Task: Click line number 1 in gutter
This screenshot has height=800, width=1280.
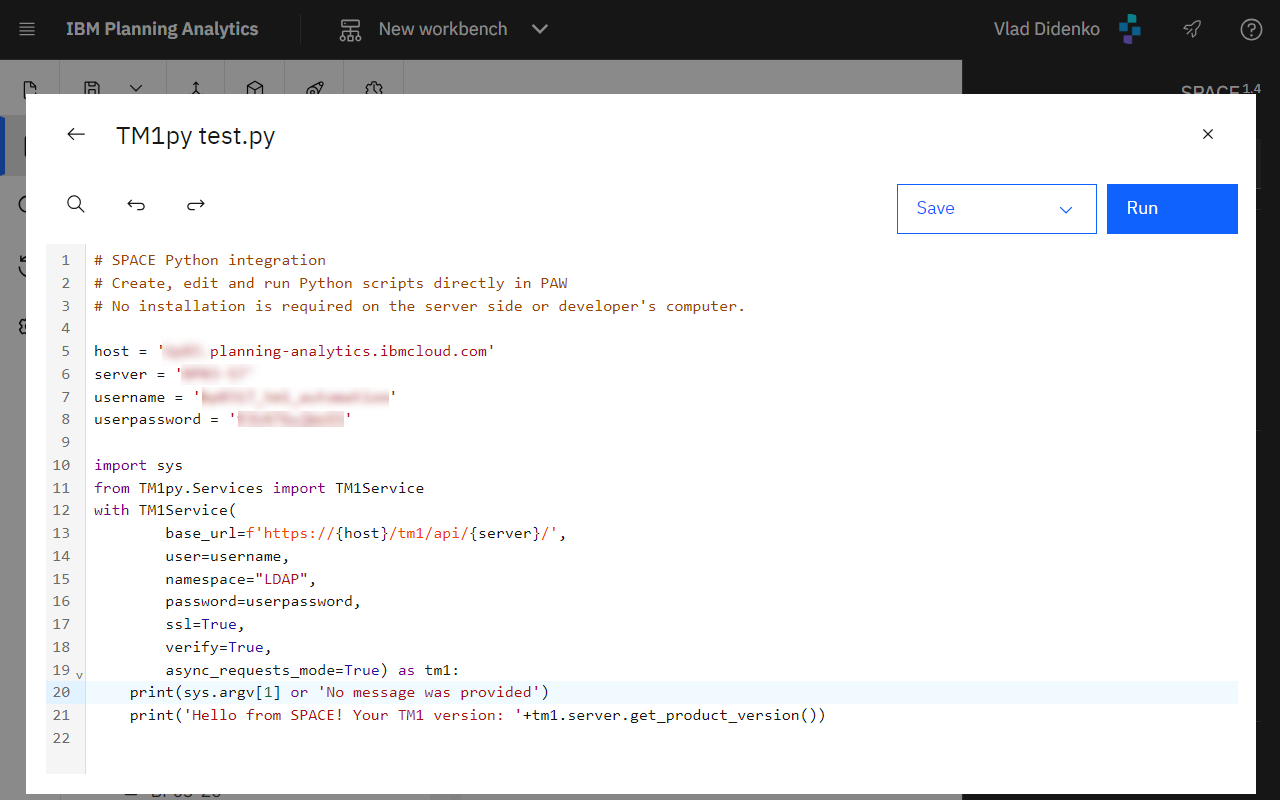Action: click(x=65, y=260)
